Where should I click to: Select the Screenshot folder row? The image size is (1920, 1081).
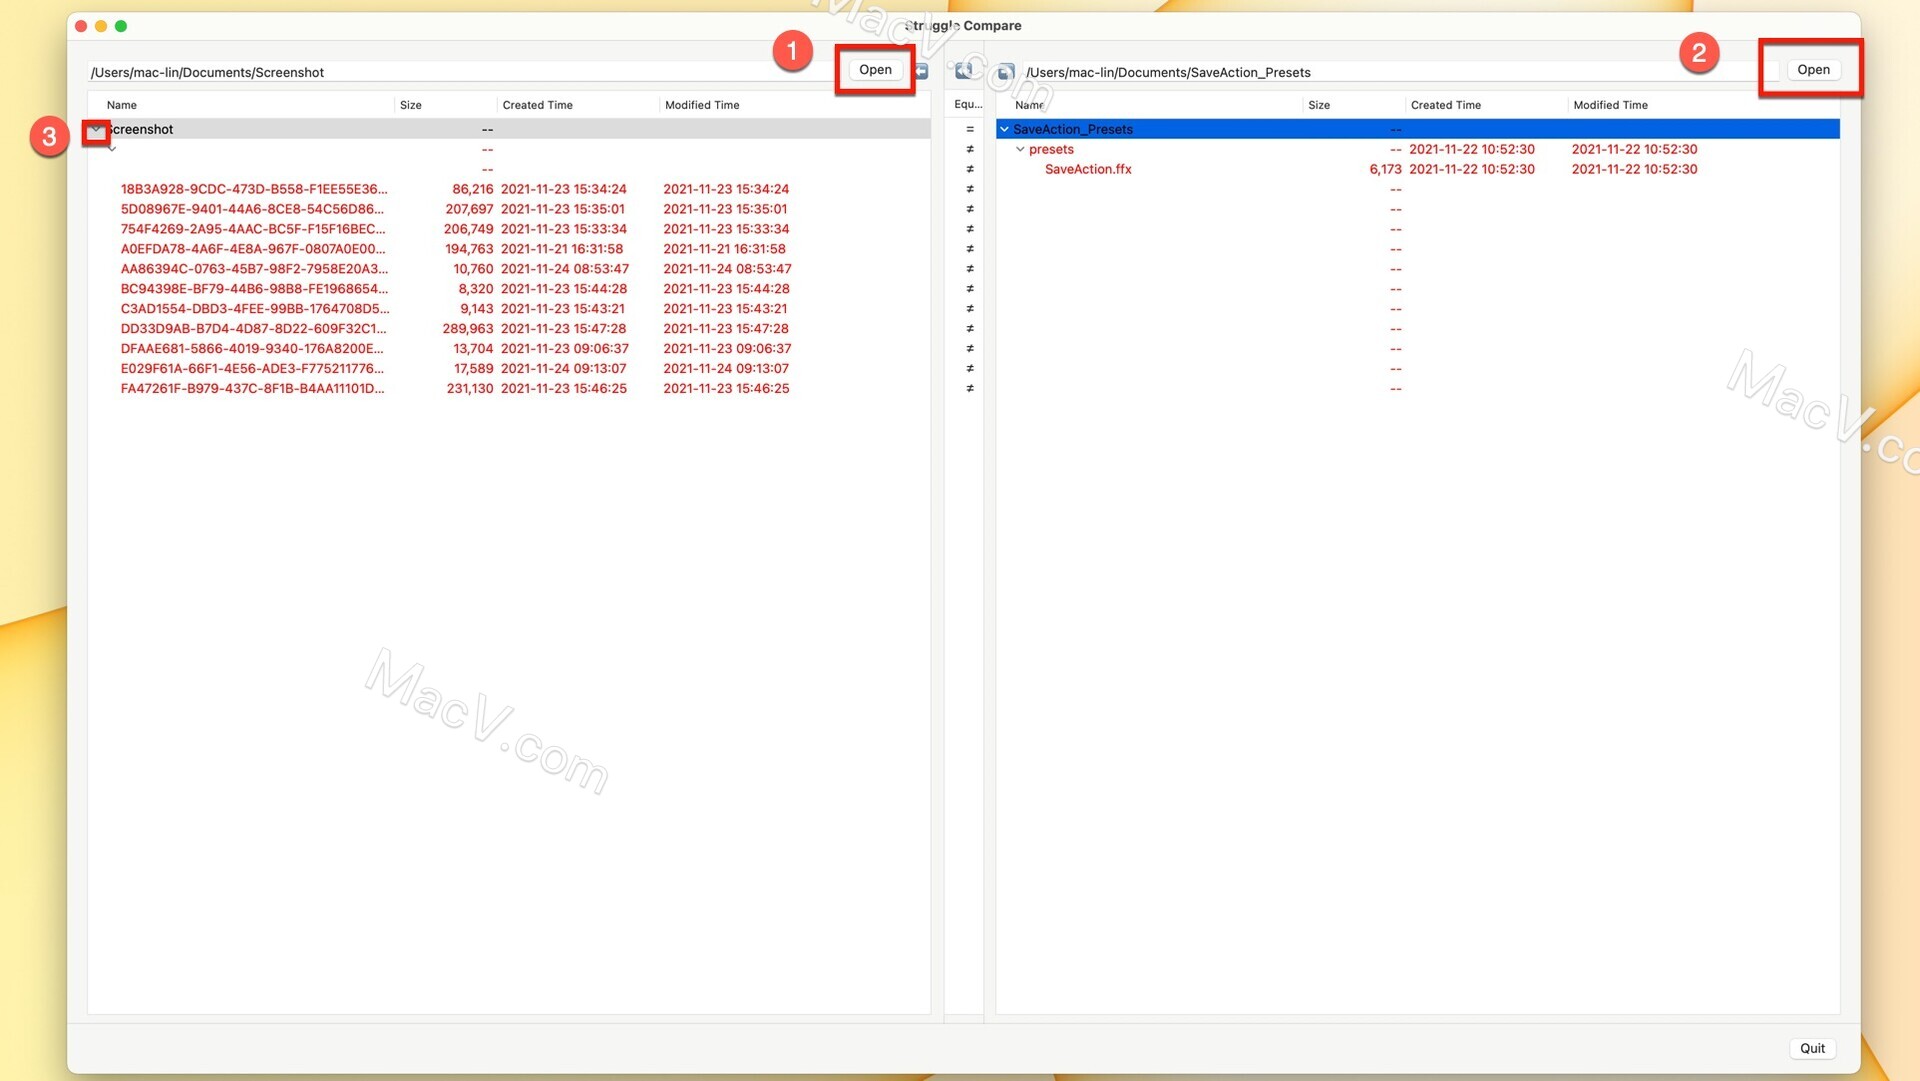point(509,129)
